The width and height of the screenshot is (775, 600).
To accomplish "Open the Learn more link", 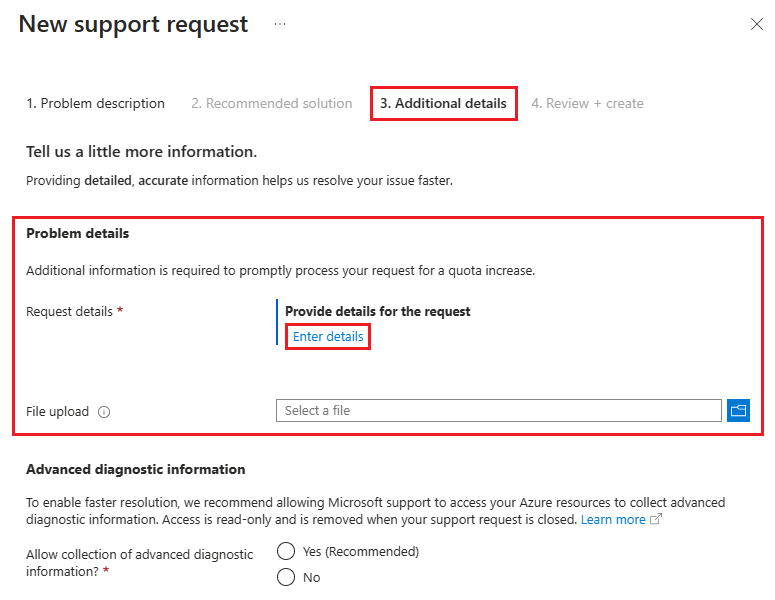I will pos(613,520).
